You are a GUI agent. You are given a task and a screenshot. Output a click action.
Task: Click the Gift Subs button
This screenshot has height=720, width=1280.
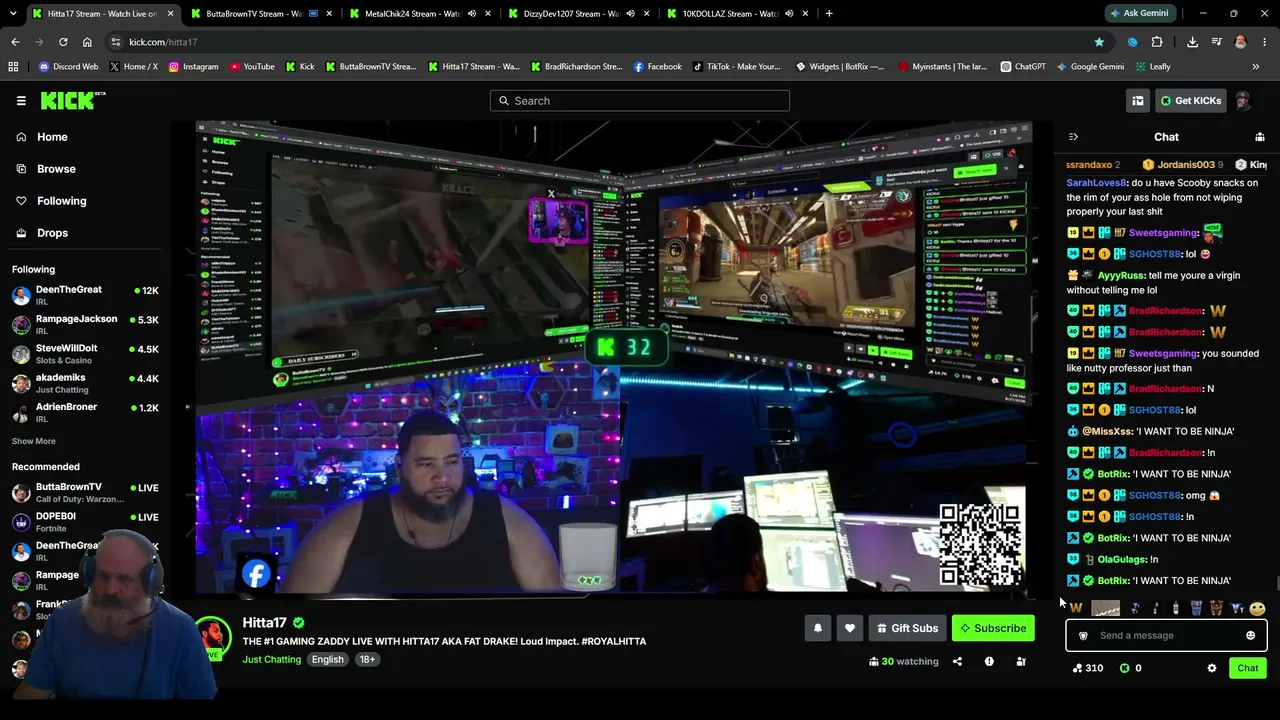tap(907, 628)
